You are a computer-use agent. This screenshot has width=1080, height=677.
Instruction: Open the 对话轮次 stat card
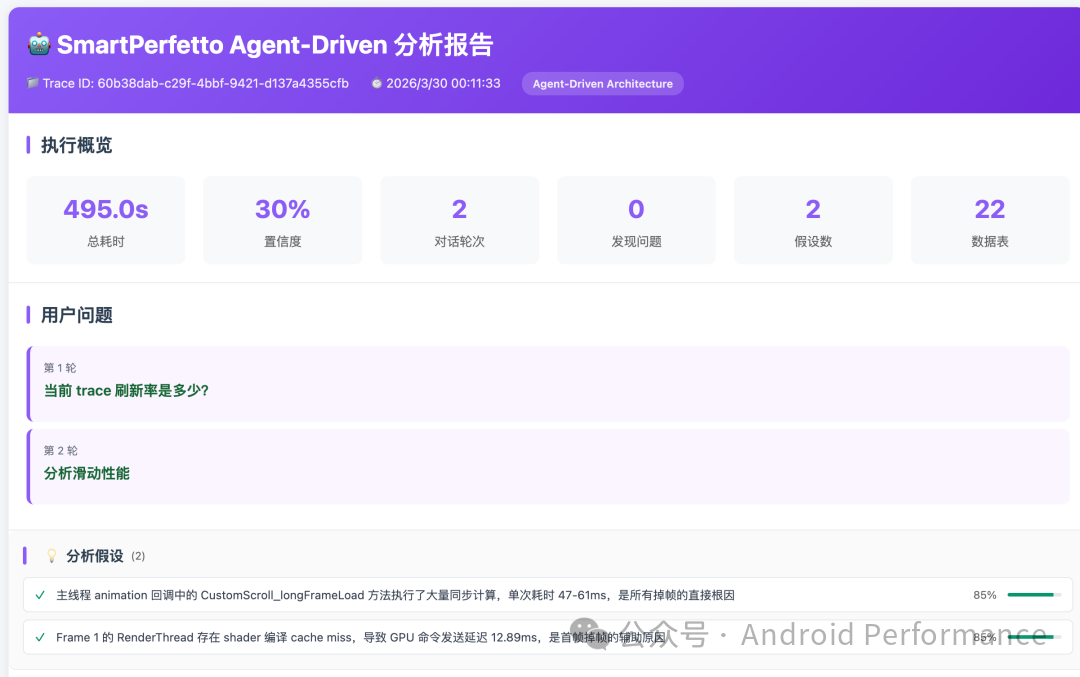[459, 220]
